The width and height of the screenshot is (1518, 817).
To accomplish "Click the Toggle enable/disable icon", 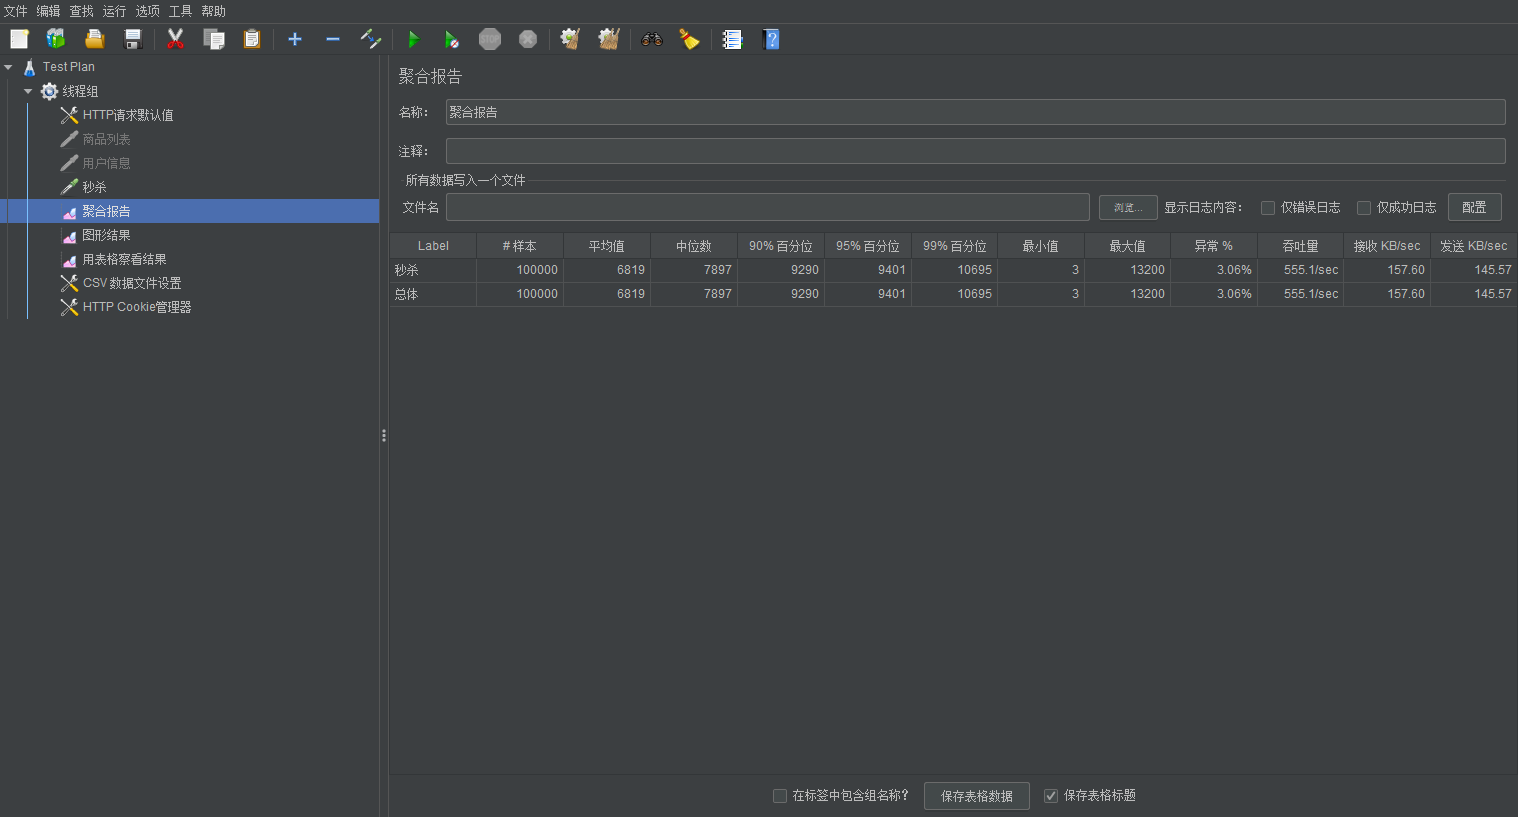I will pos(371,39).
